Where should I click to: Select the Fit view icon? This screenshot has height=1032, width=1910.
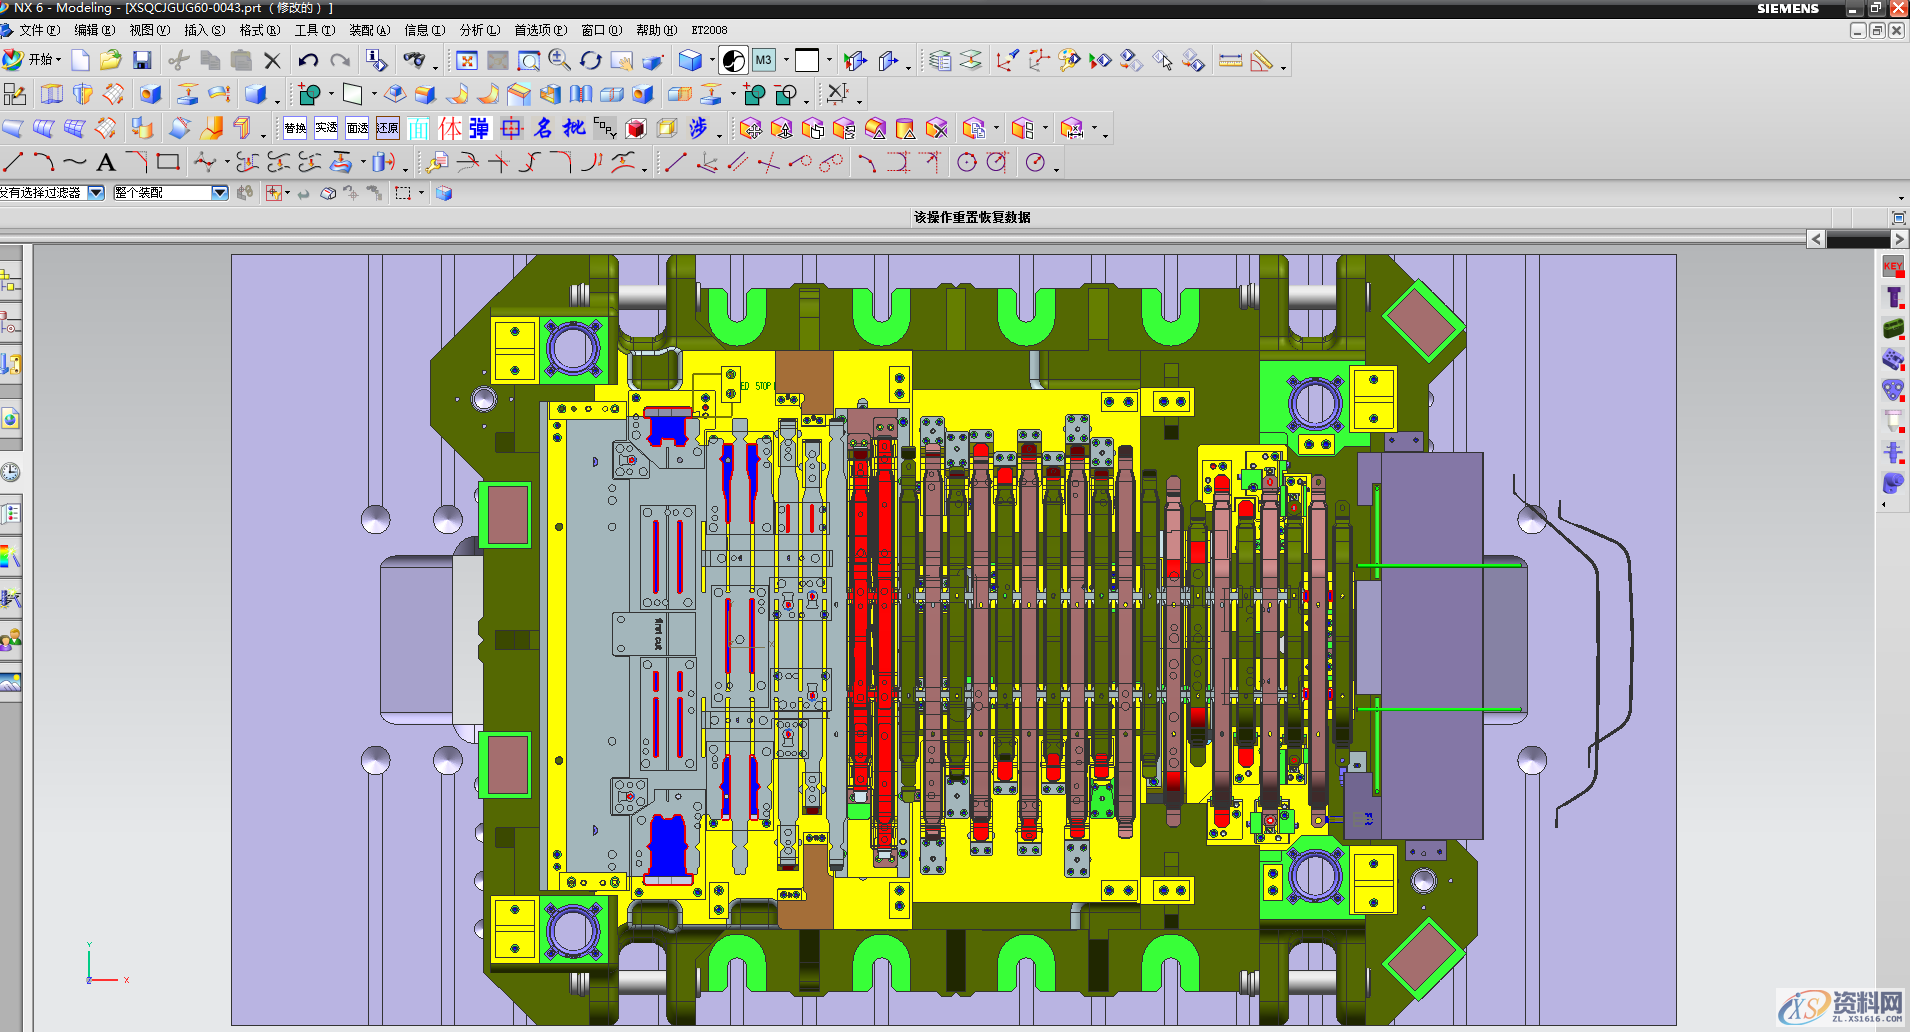pos(466,61)
